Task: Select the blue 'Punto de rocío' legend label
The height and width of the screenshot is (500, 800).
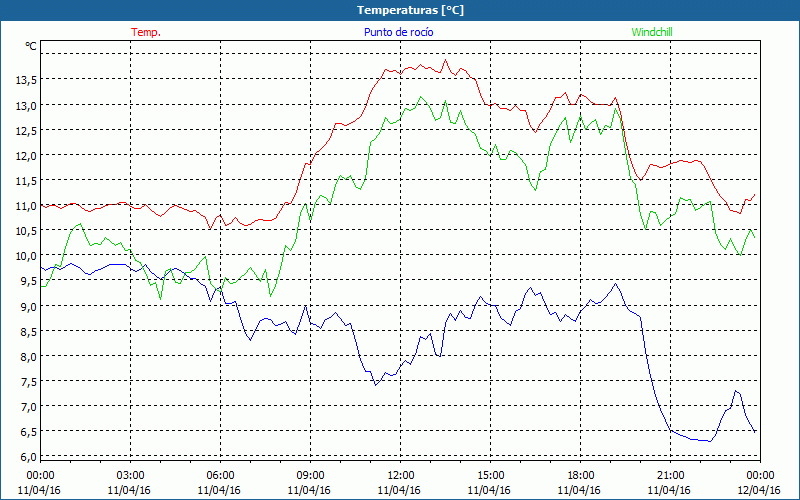Action: coord(398,32)
